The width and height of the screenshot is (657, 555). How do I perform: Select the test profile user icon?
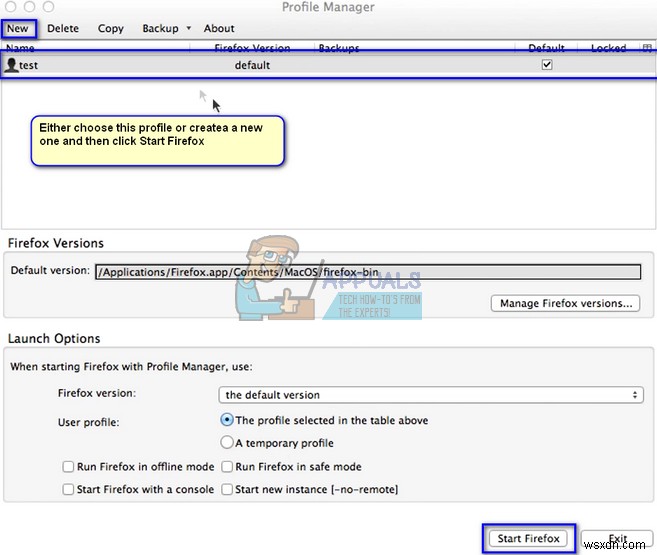[11, 65]
